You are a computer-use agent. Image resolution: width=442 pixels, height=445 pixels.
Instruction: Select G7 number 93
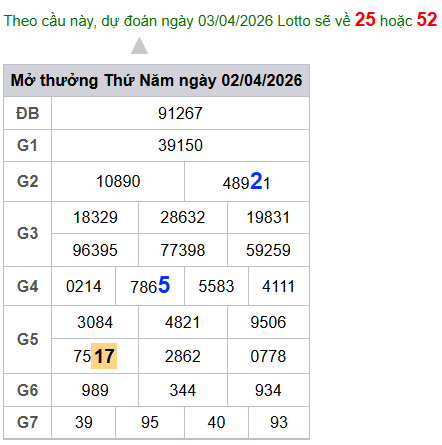pos(279,422)
